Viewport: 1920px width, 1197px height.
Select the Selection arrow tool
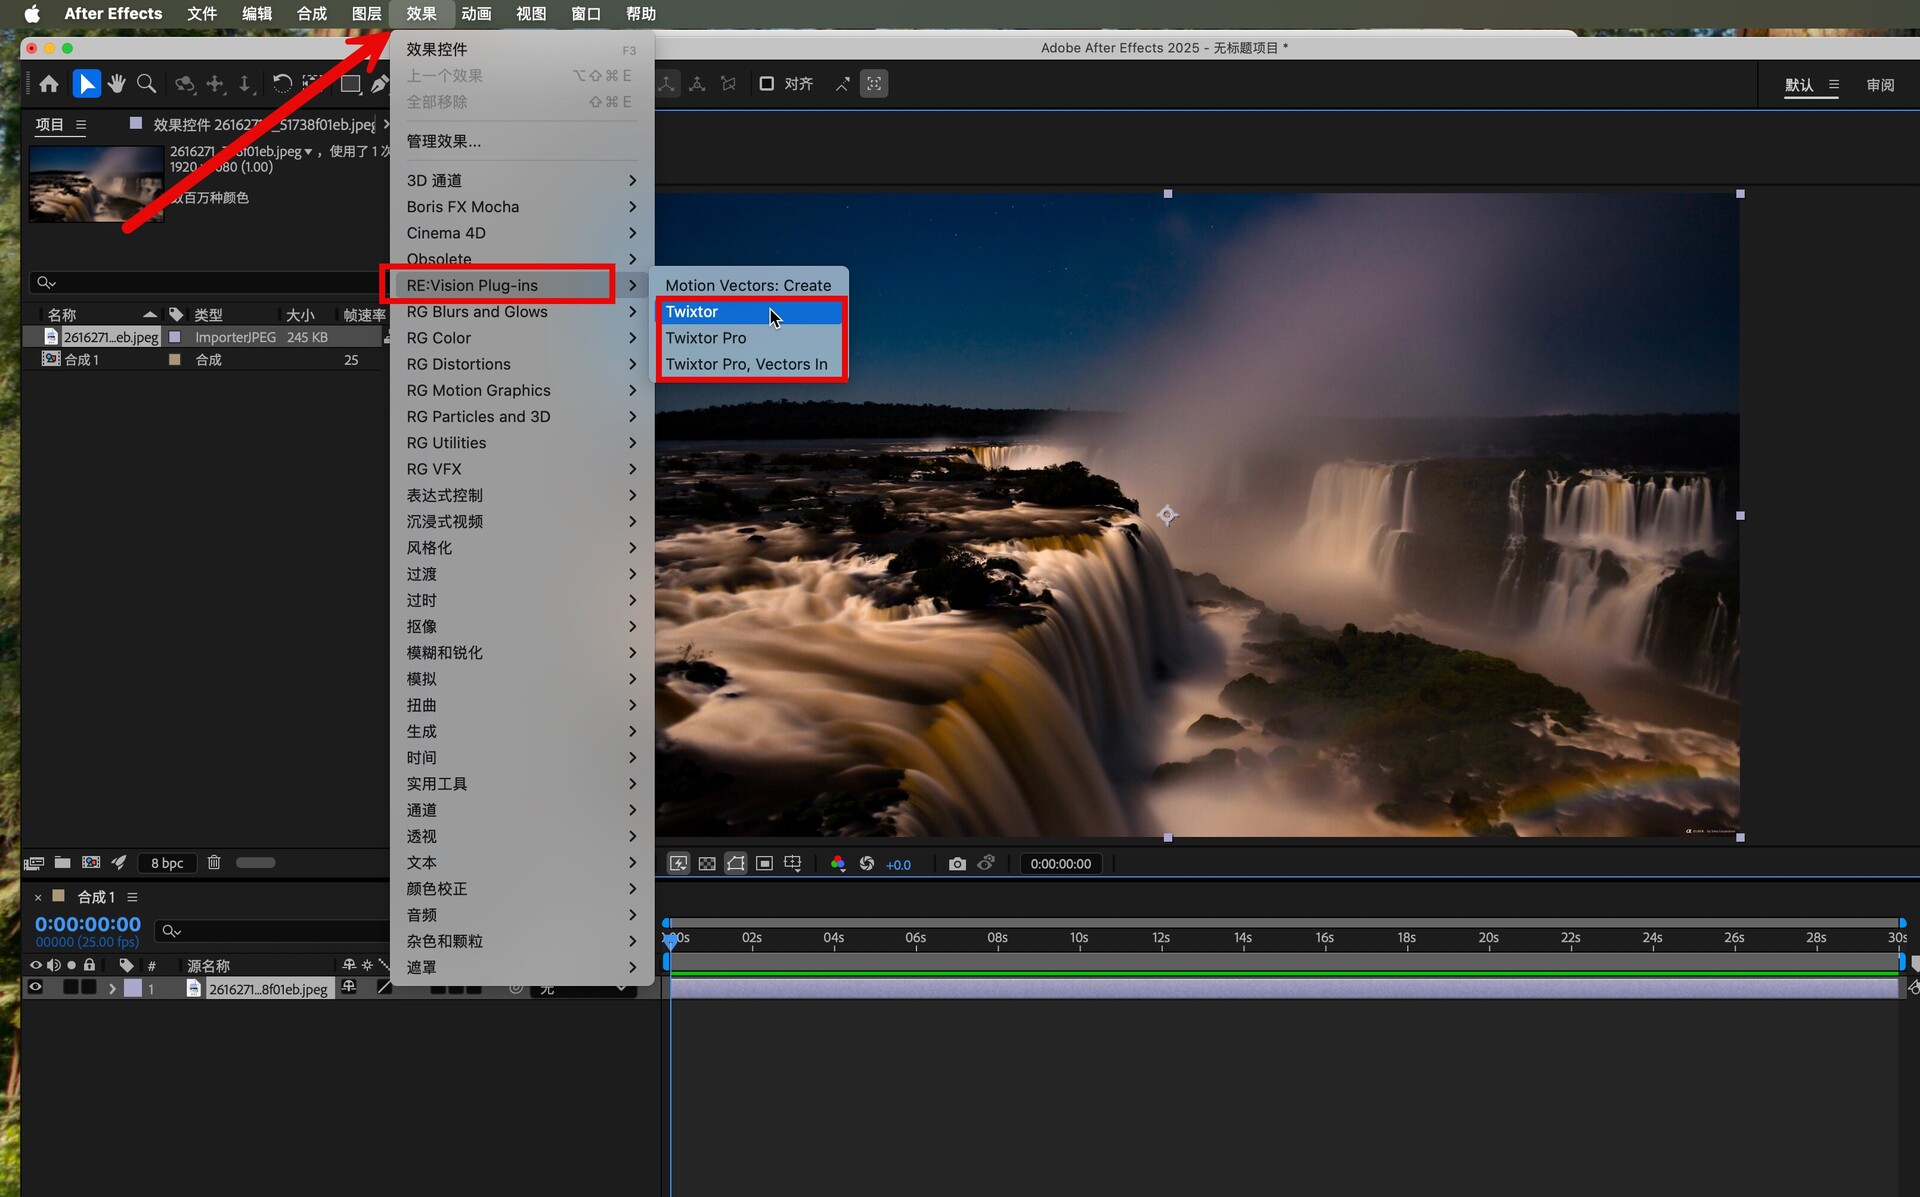pyautogui.click(x=86, y=84)
